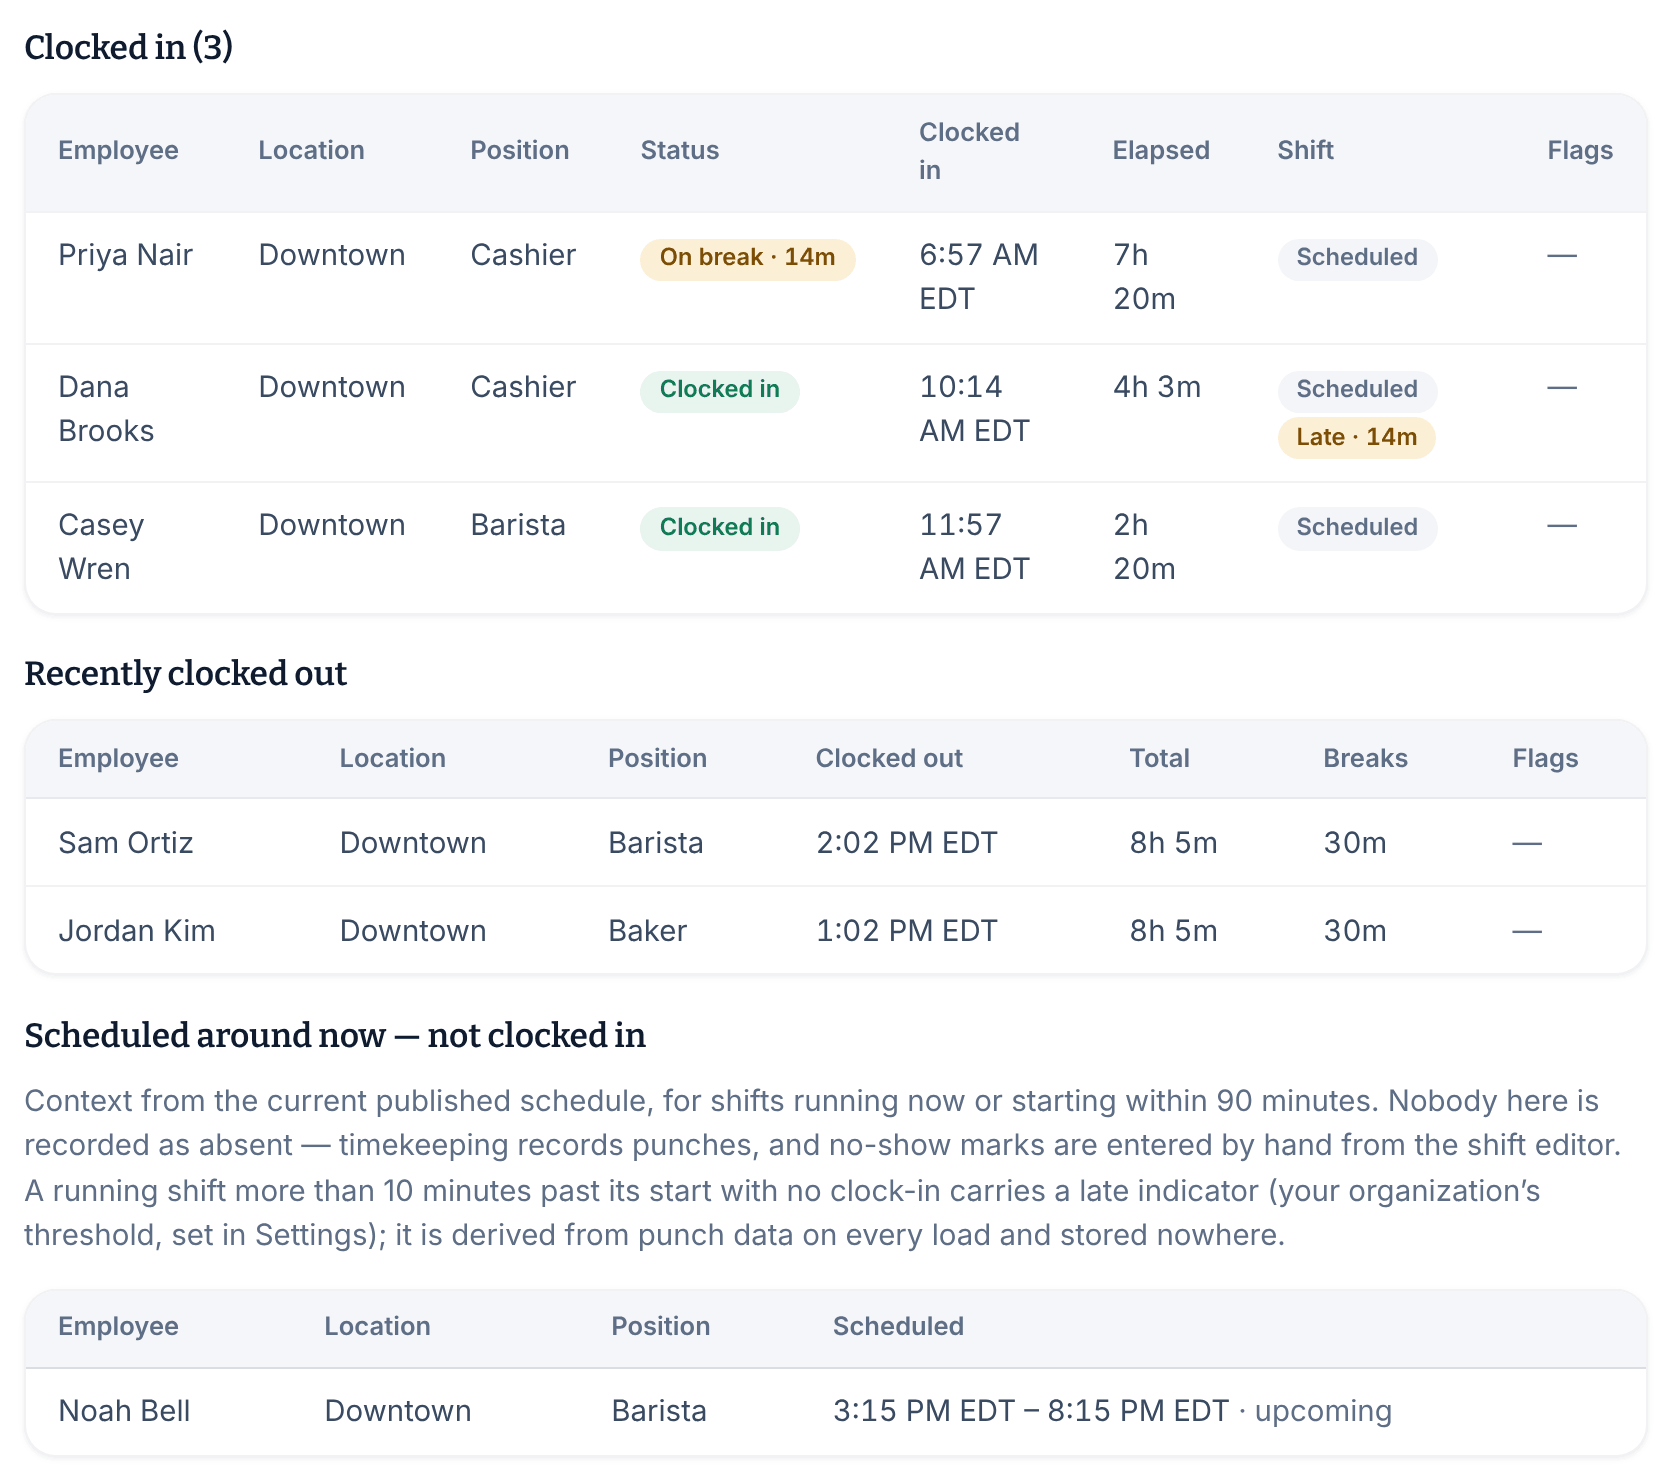Click the Scheduled badge in Dana Brooks's row
Image resolution: width=1672 pixels, height=1480 pixels.
[x=1357, y=390]
